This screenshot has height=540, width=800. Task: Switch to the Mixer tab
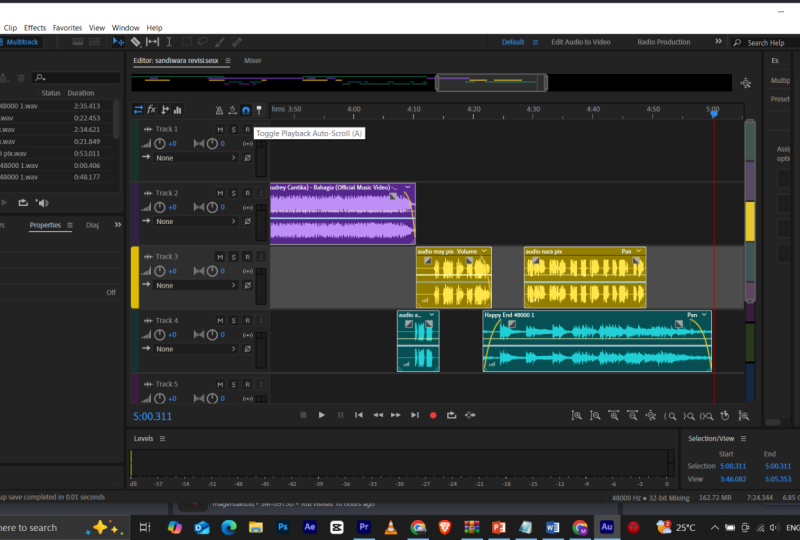pyautogui.click(x=252, y=61)
